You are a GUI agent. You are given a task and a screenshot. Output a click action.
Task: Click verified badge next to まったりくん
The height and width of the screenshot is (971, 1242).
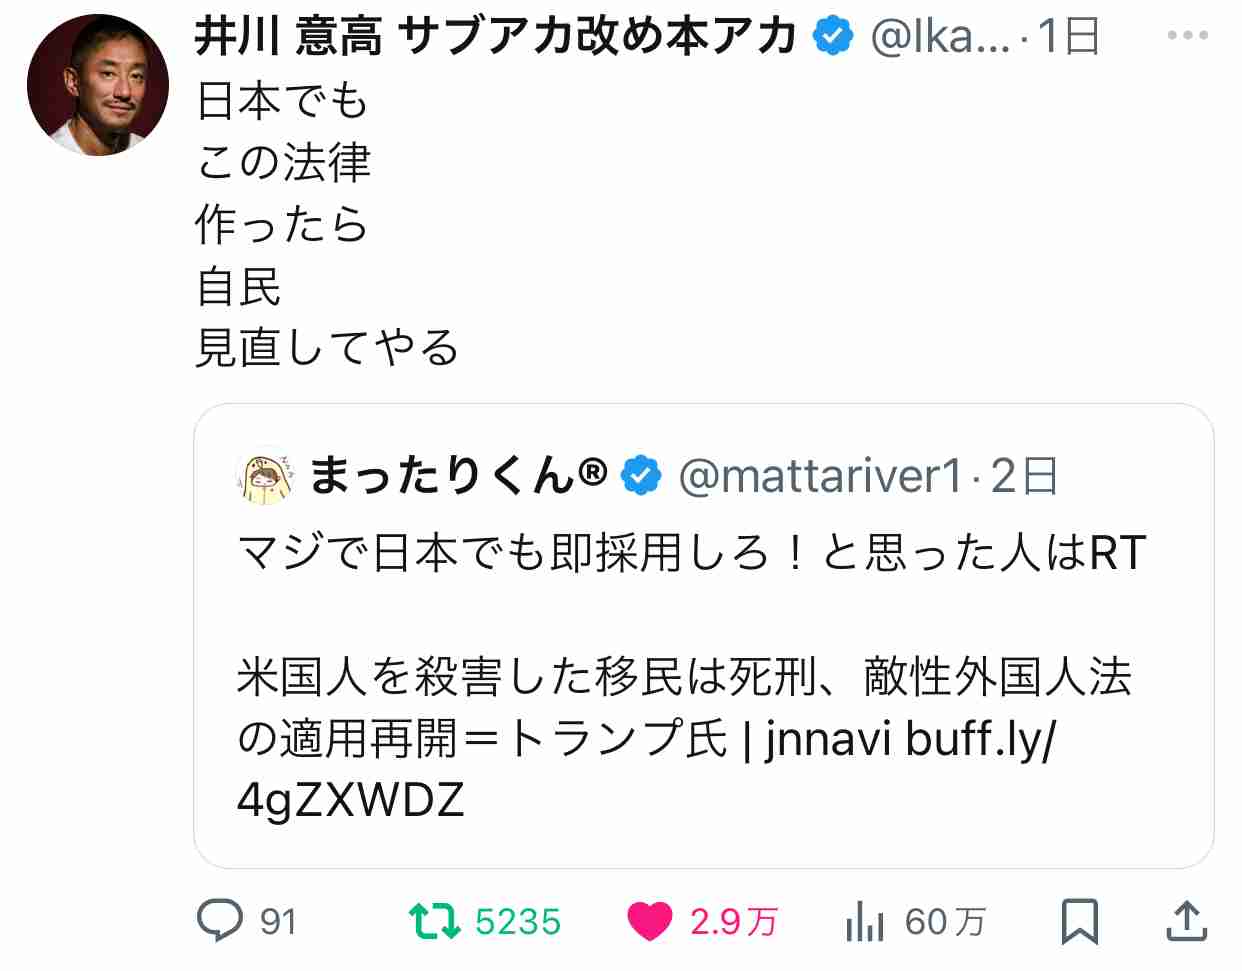tap(641, 476)
